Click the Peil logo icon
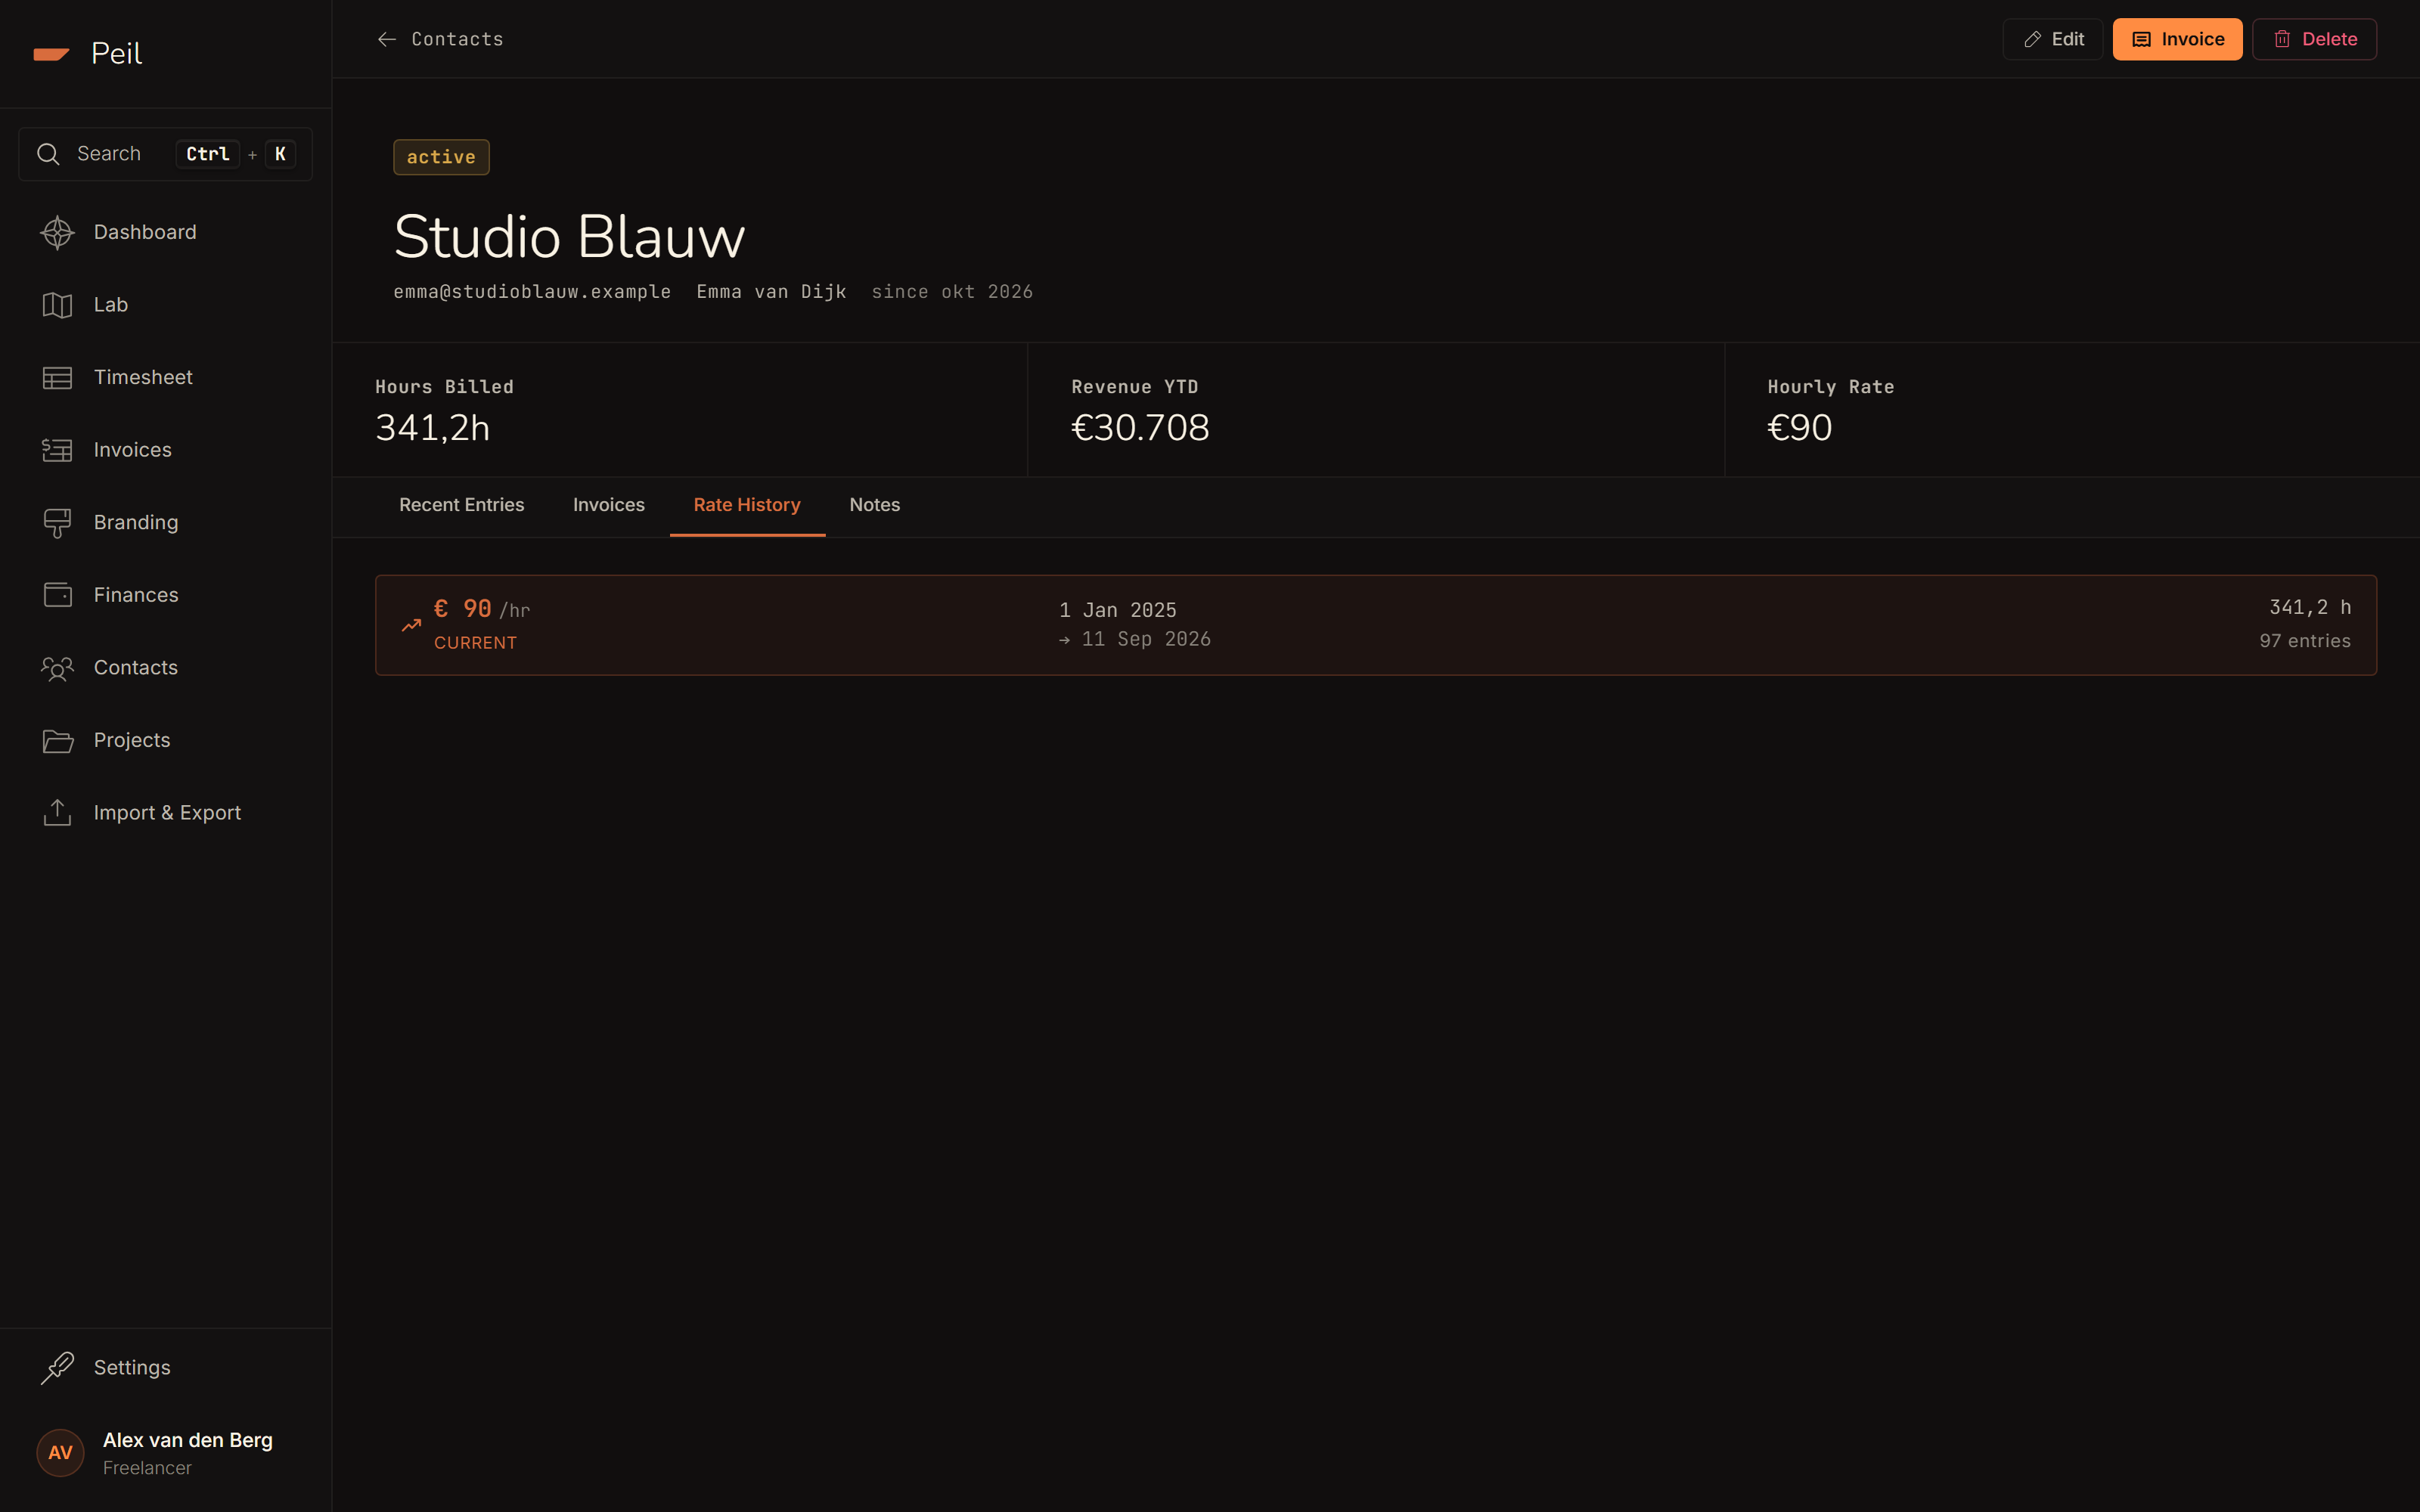 pos(51,54)
